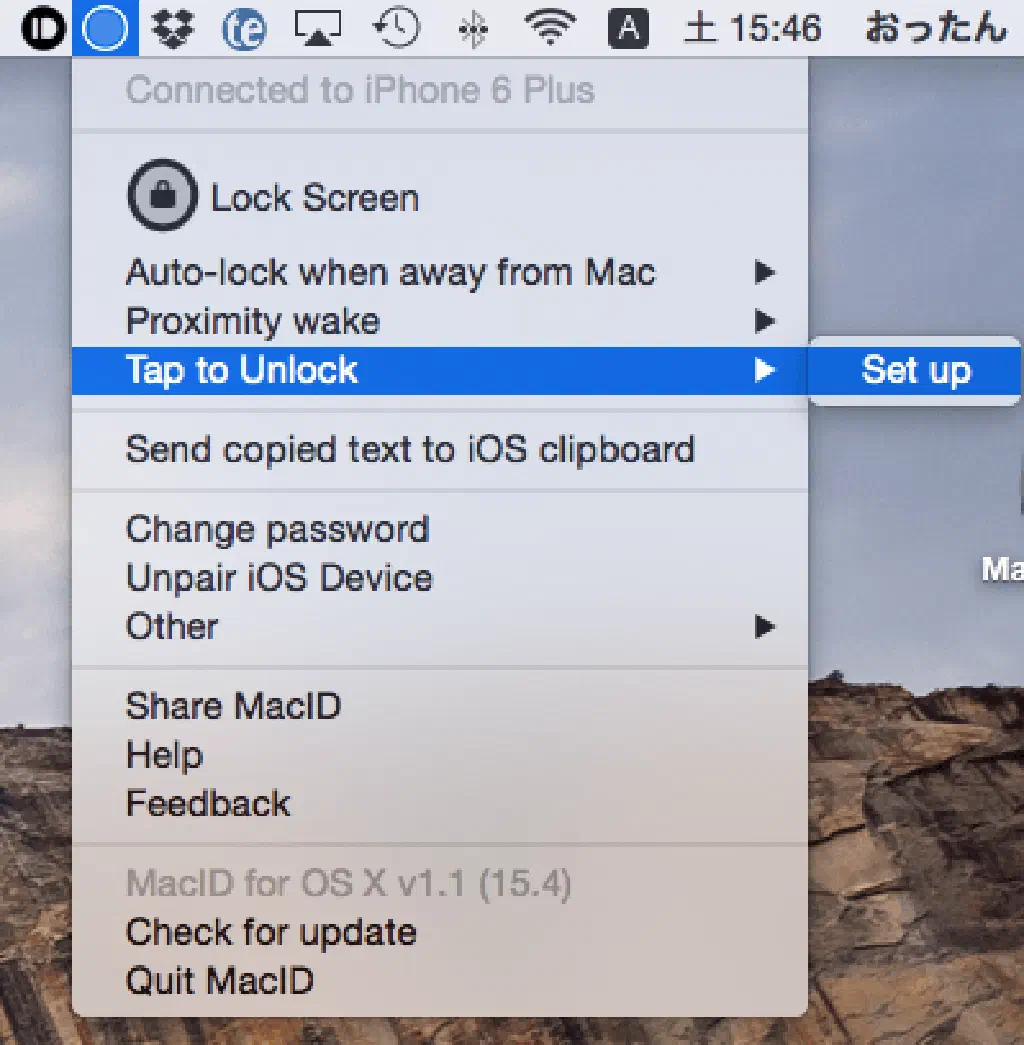Click Check for update

point(271,932)
